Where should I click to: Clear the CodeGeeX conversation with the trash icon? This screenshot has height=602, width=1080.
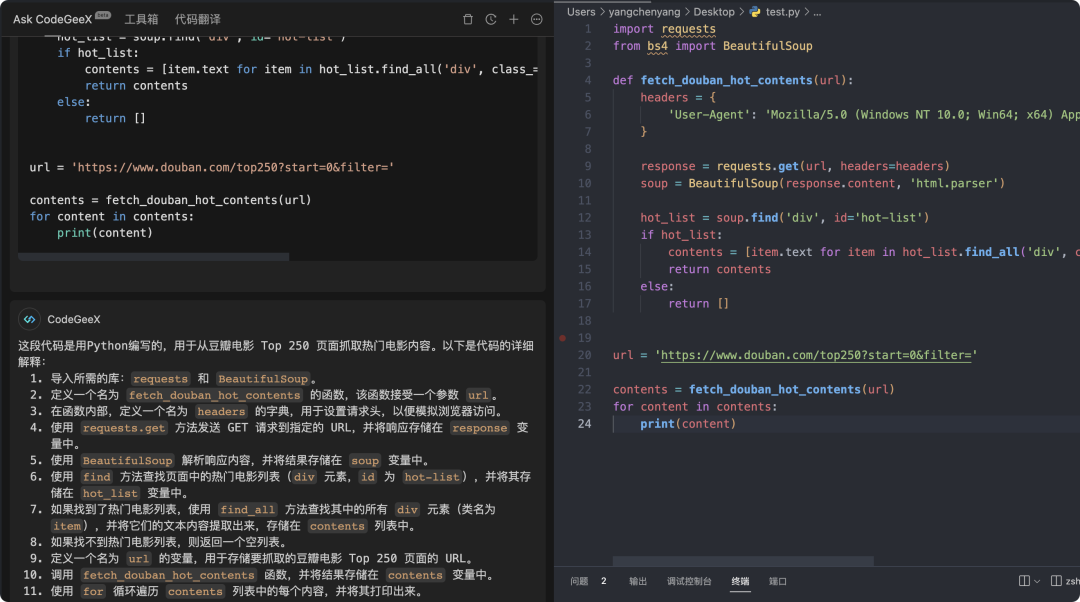pyautogui.click(x=468, y=19)
